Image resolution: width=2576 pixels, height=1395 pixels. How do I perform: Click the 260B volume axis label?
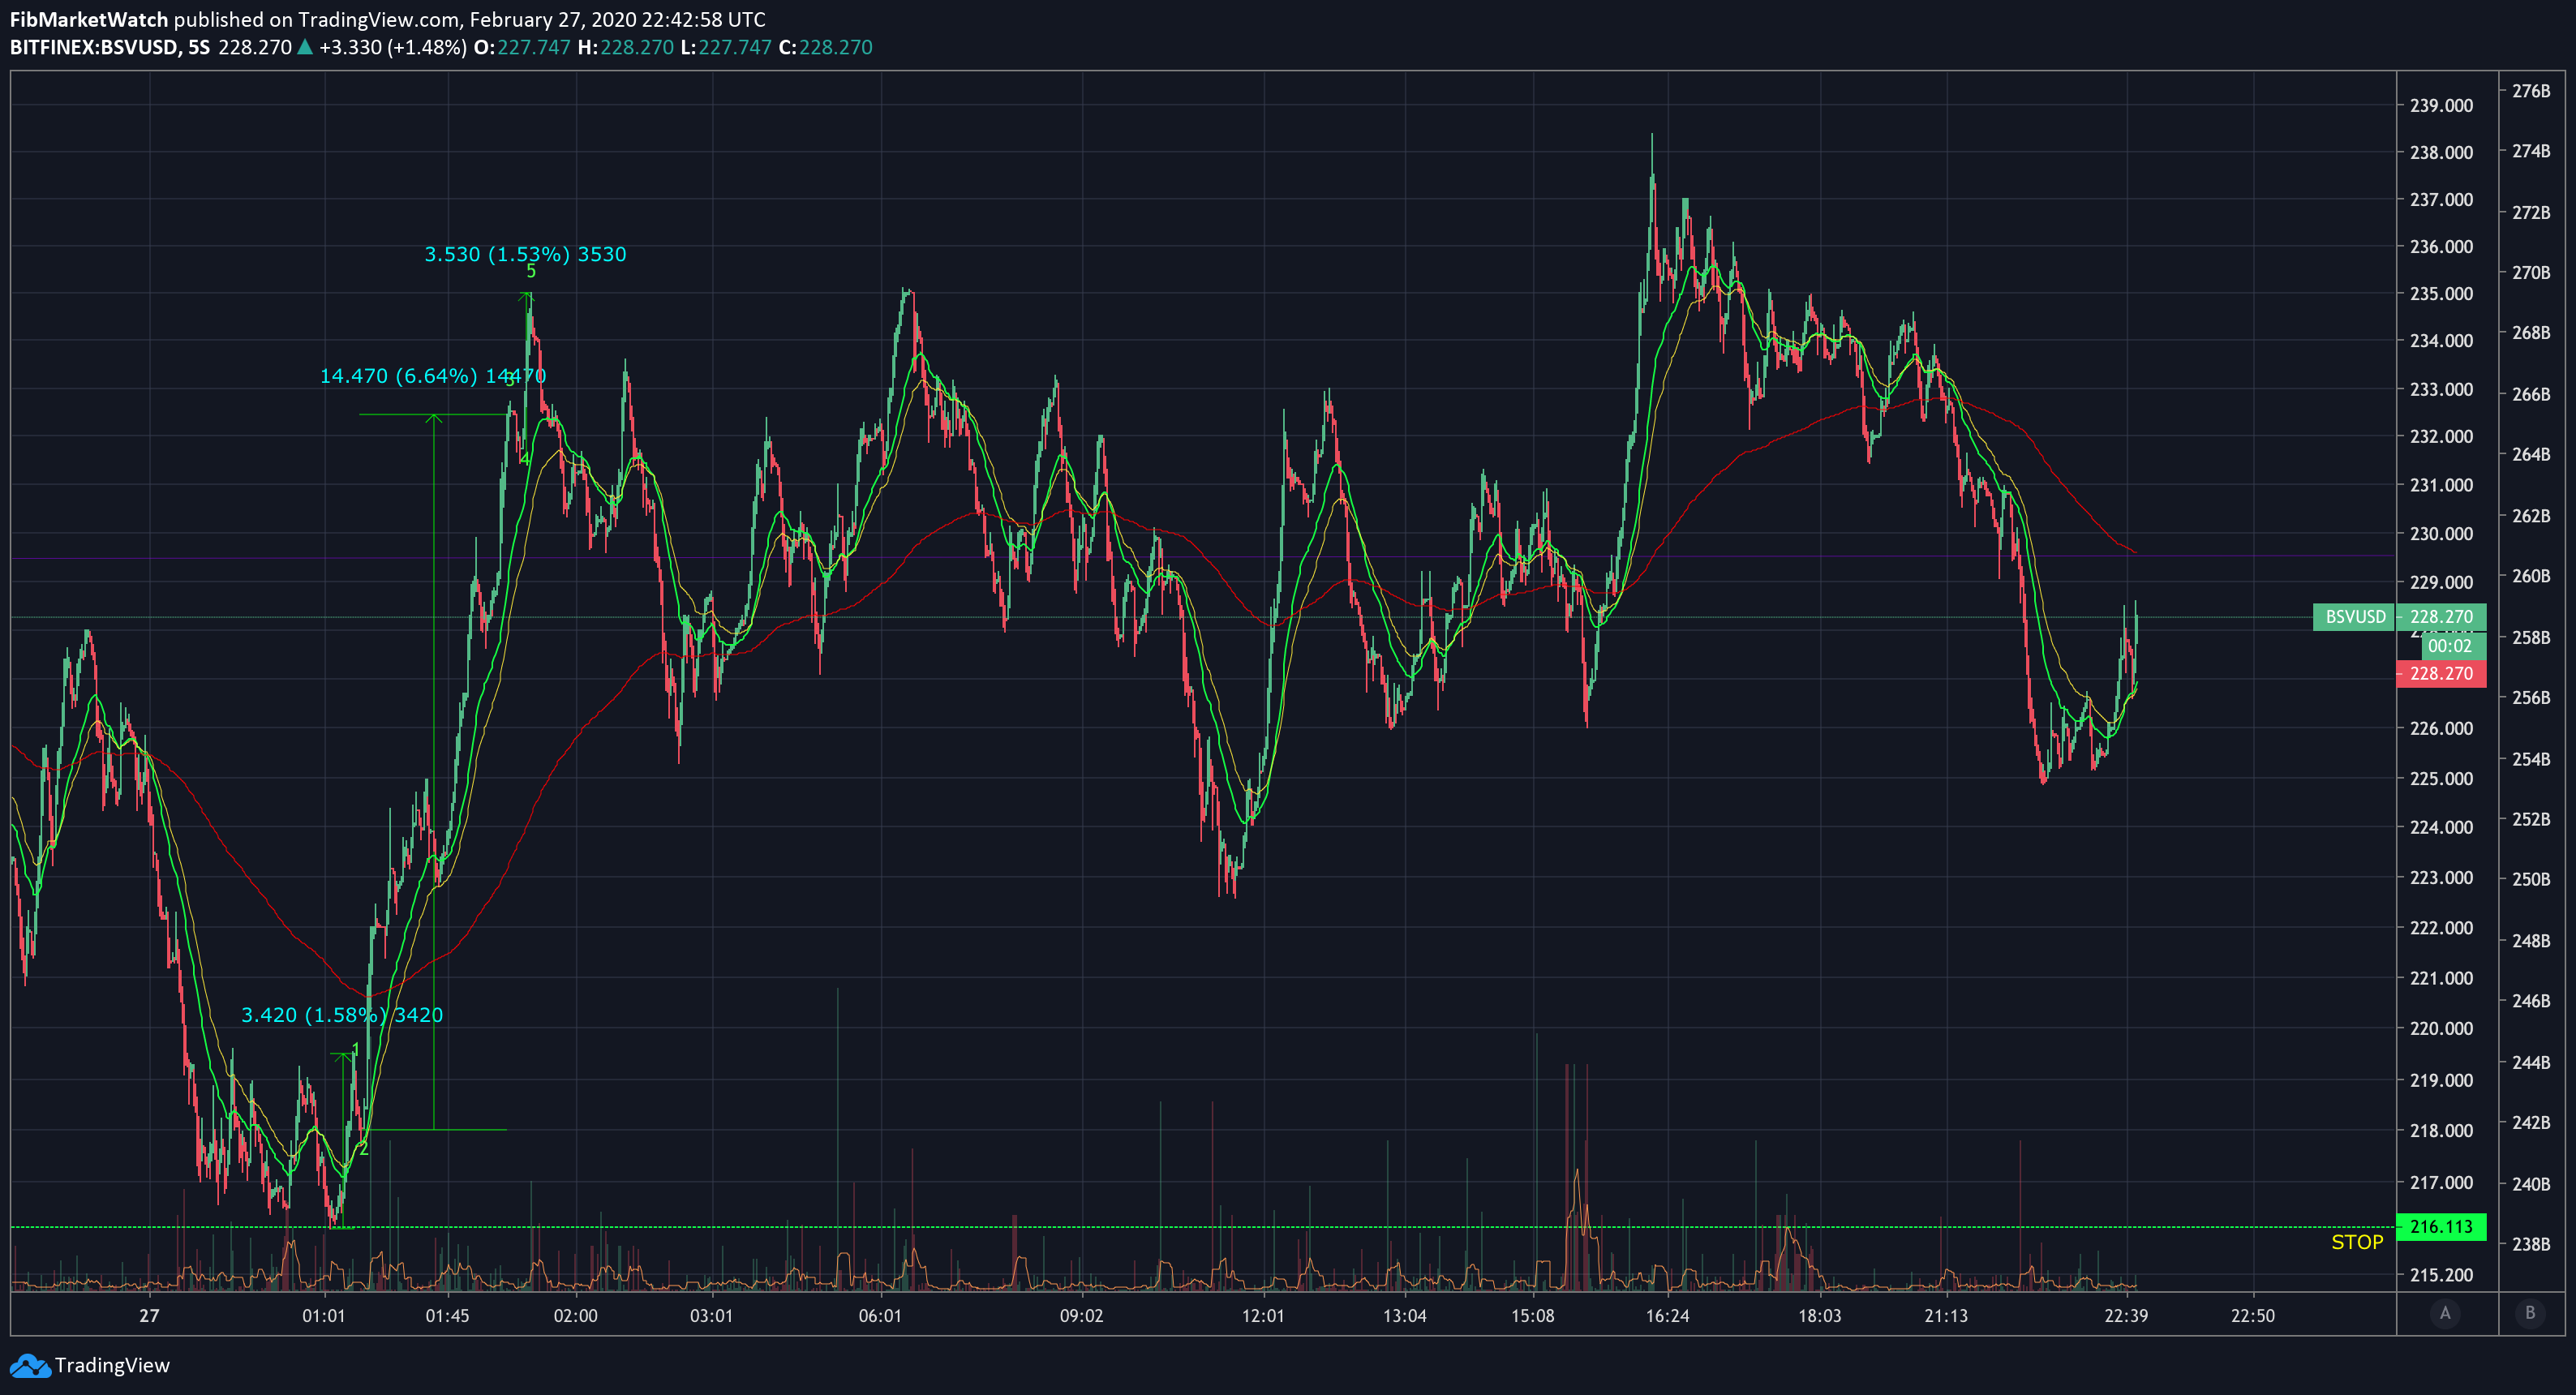(2531, 576)
